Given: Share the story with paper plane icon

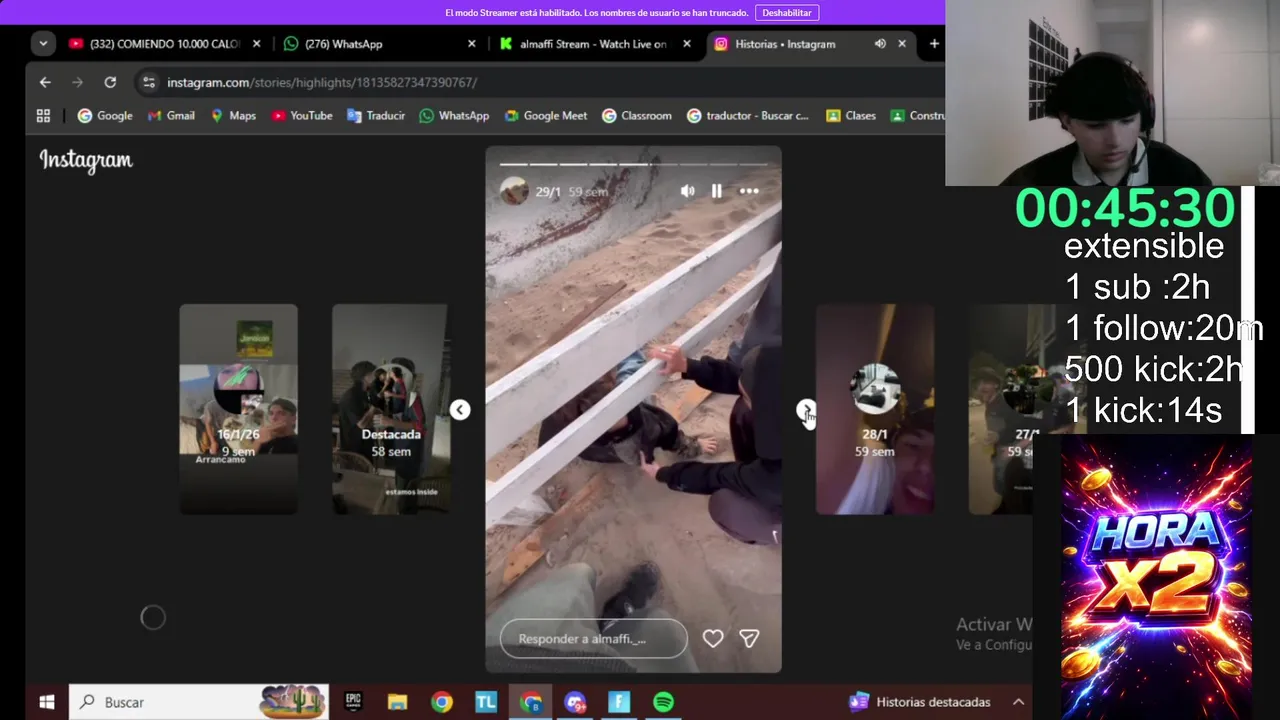Looking at the screenshot, I should [749, 638].
